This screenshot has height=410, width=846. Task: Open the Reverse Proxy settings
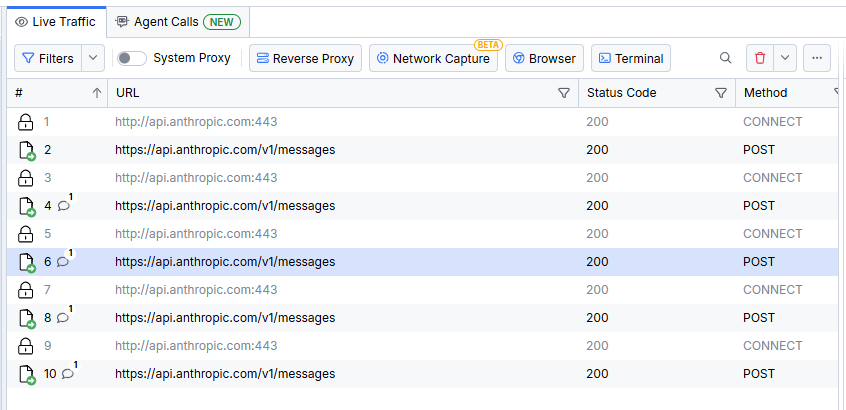coord(305,58)
